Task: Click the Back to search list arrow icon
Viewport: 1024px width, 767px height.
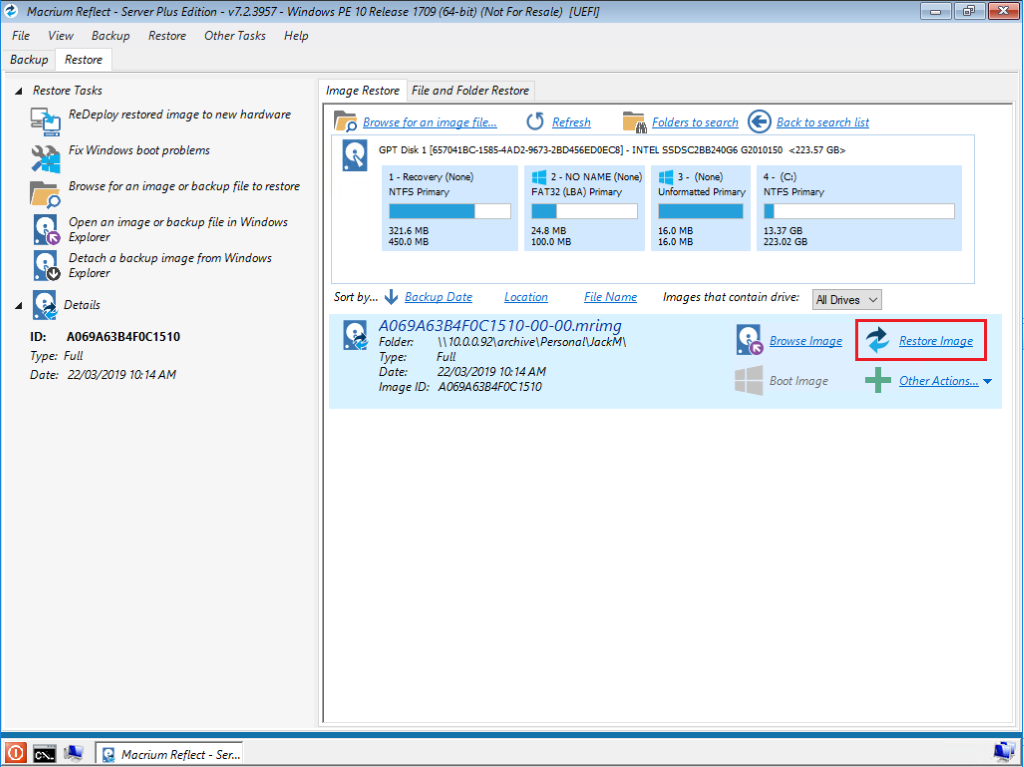Action: click(759, 122)
